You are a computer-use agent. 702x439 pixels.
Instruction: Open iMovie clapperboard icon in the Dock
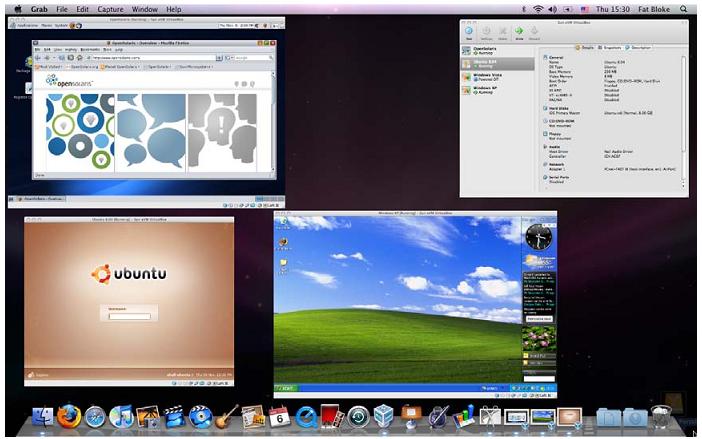coord(174,417)
